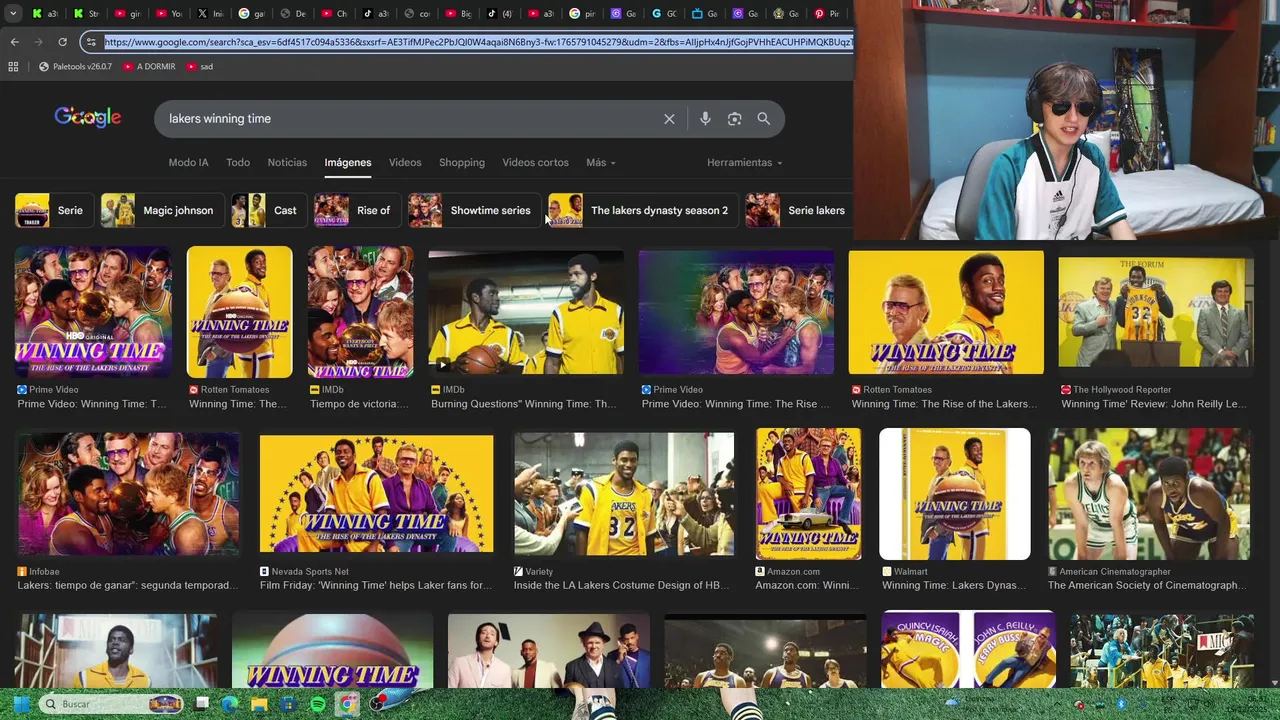
Task: Open Microsoft Store from the taskbar
Action: (288, 704)
